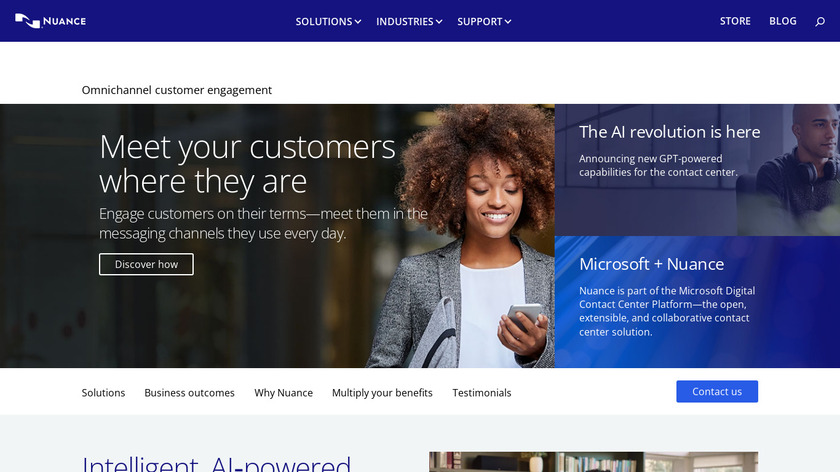Expand the Industries dropdown menu
Viewport: 840px width, 472px height.
tap(409, 21)
